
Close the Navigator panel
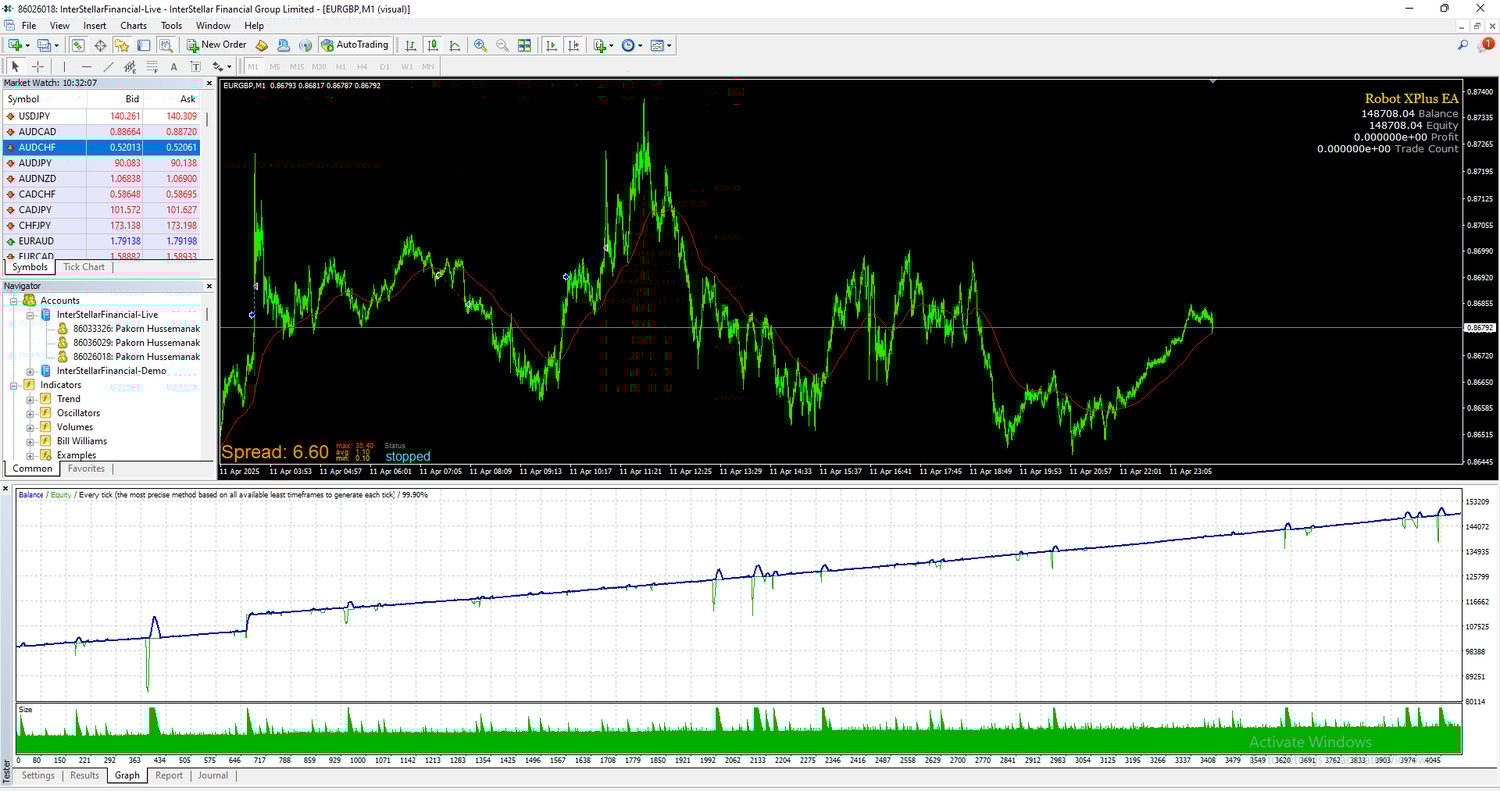tap(210, 286)
